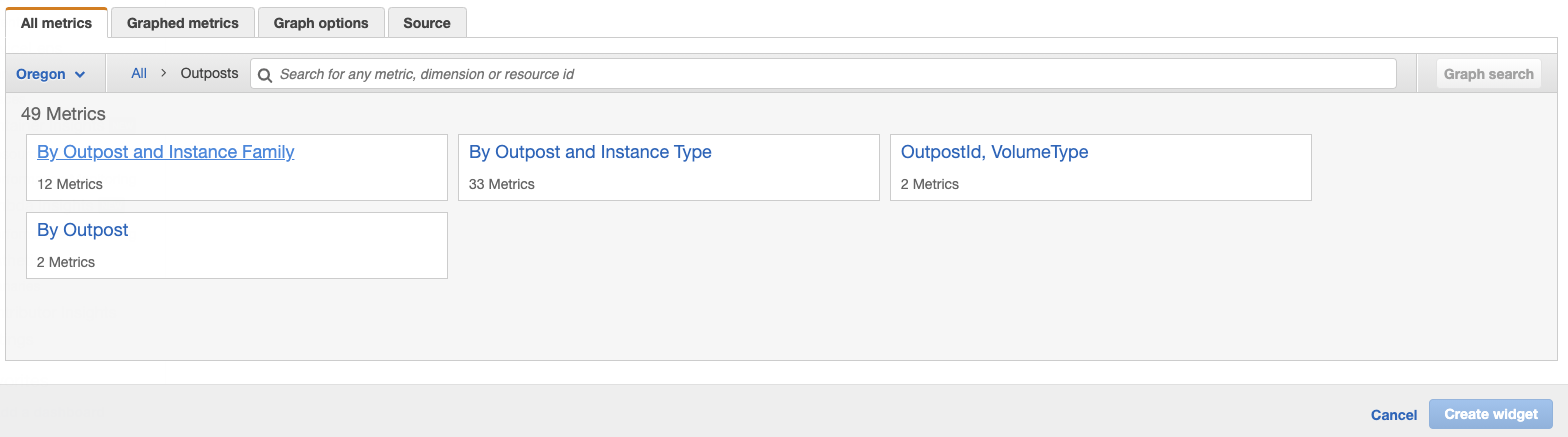1568x437 pixels.
Task: Click the Outposts breadcrumb item
Action: point(209,73)
